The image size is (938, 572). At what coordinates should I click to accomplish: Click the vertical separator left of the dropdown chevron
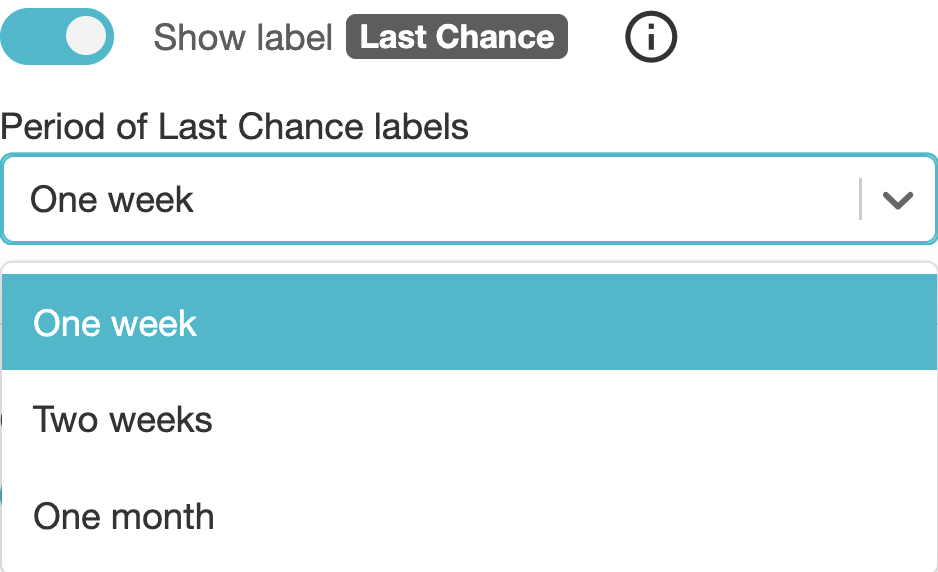(x=860, y=200)
